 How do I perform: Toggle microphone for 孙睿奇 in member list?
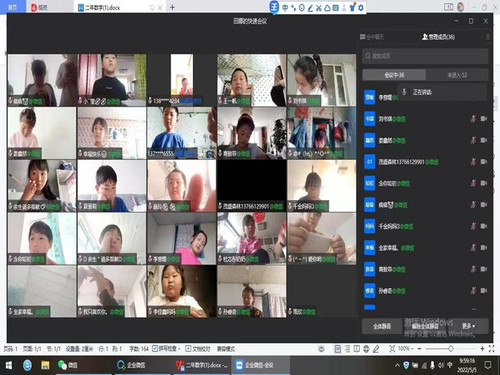click(473, 291)
